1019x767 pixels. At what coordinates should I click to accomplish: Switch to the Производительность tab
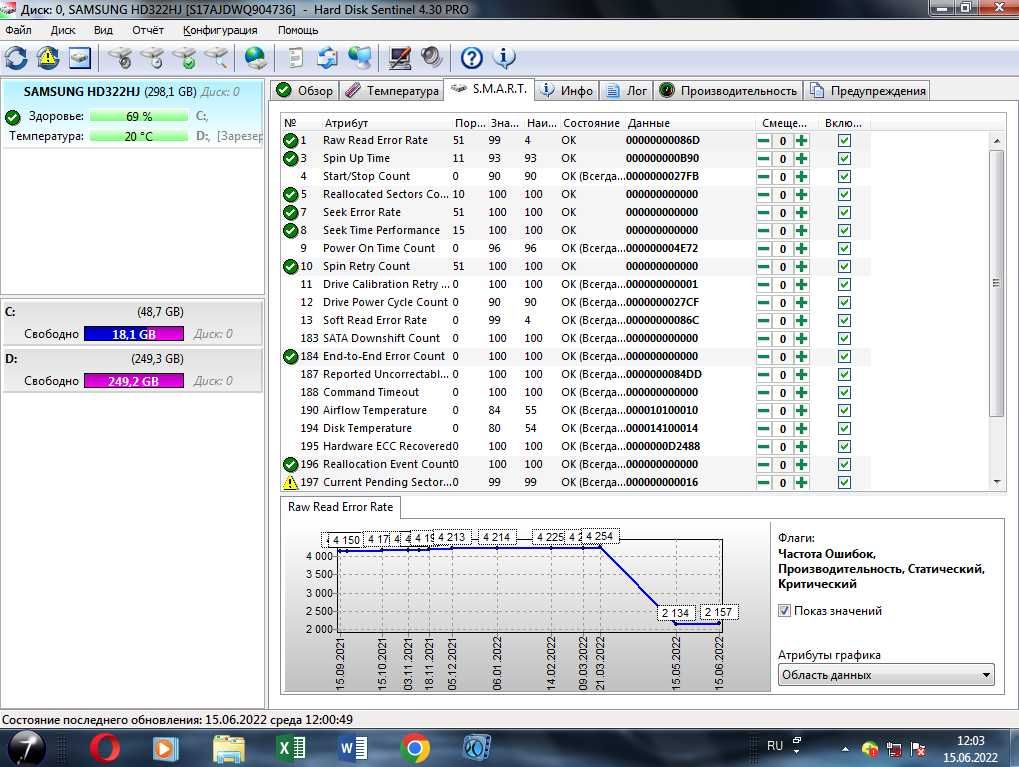pos(729,90)
